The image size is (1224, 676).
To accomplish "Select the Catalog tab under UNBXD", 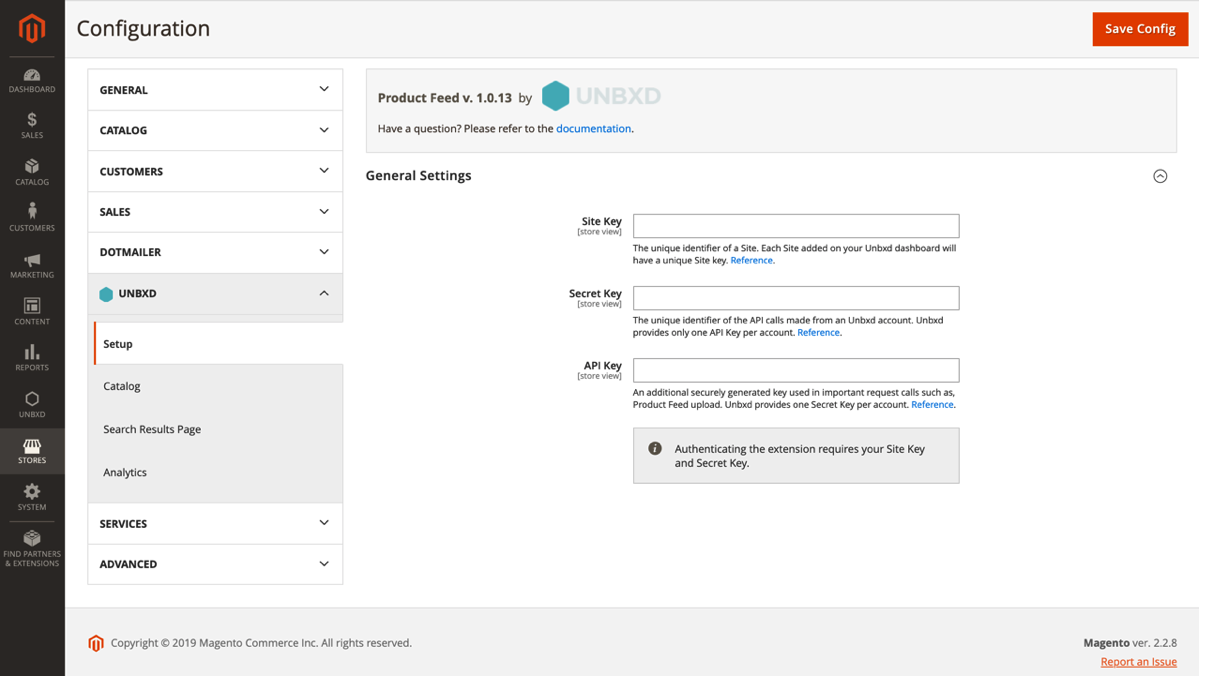I will [x=218, y=386].
